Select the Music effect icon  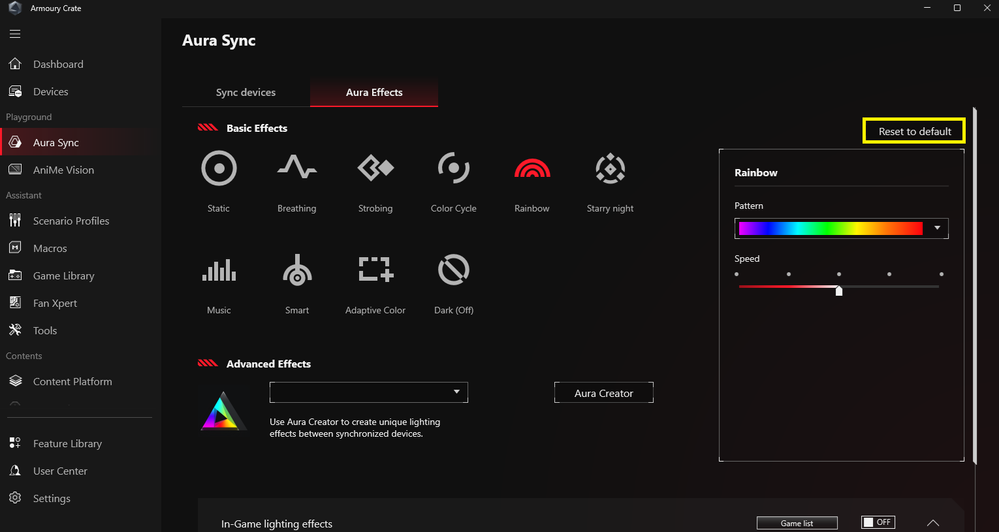[219, 270]
